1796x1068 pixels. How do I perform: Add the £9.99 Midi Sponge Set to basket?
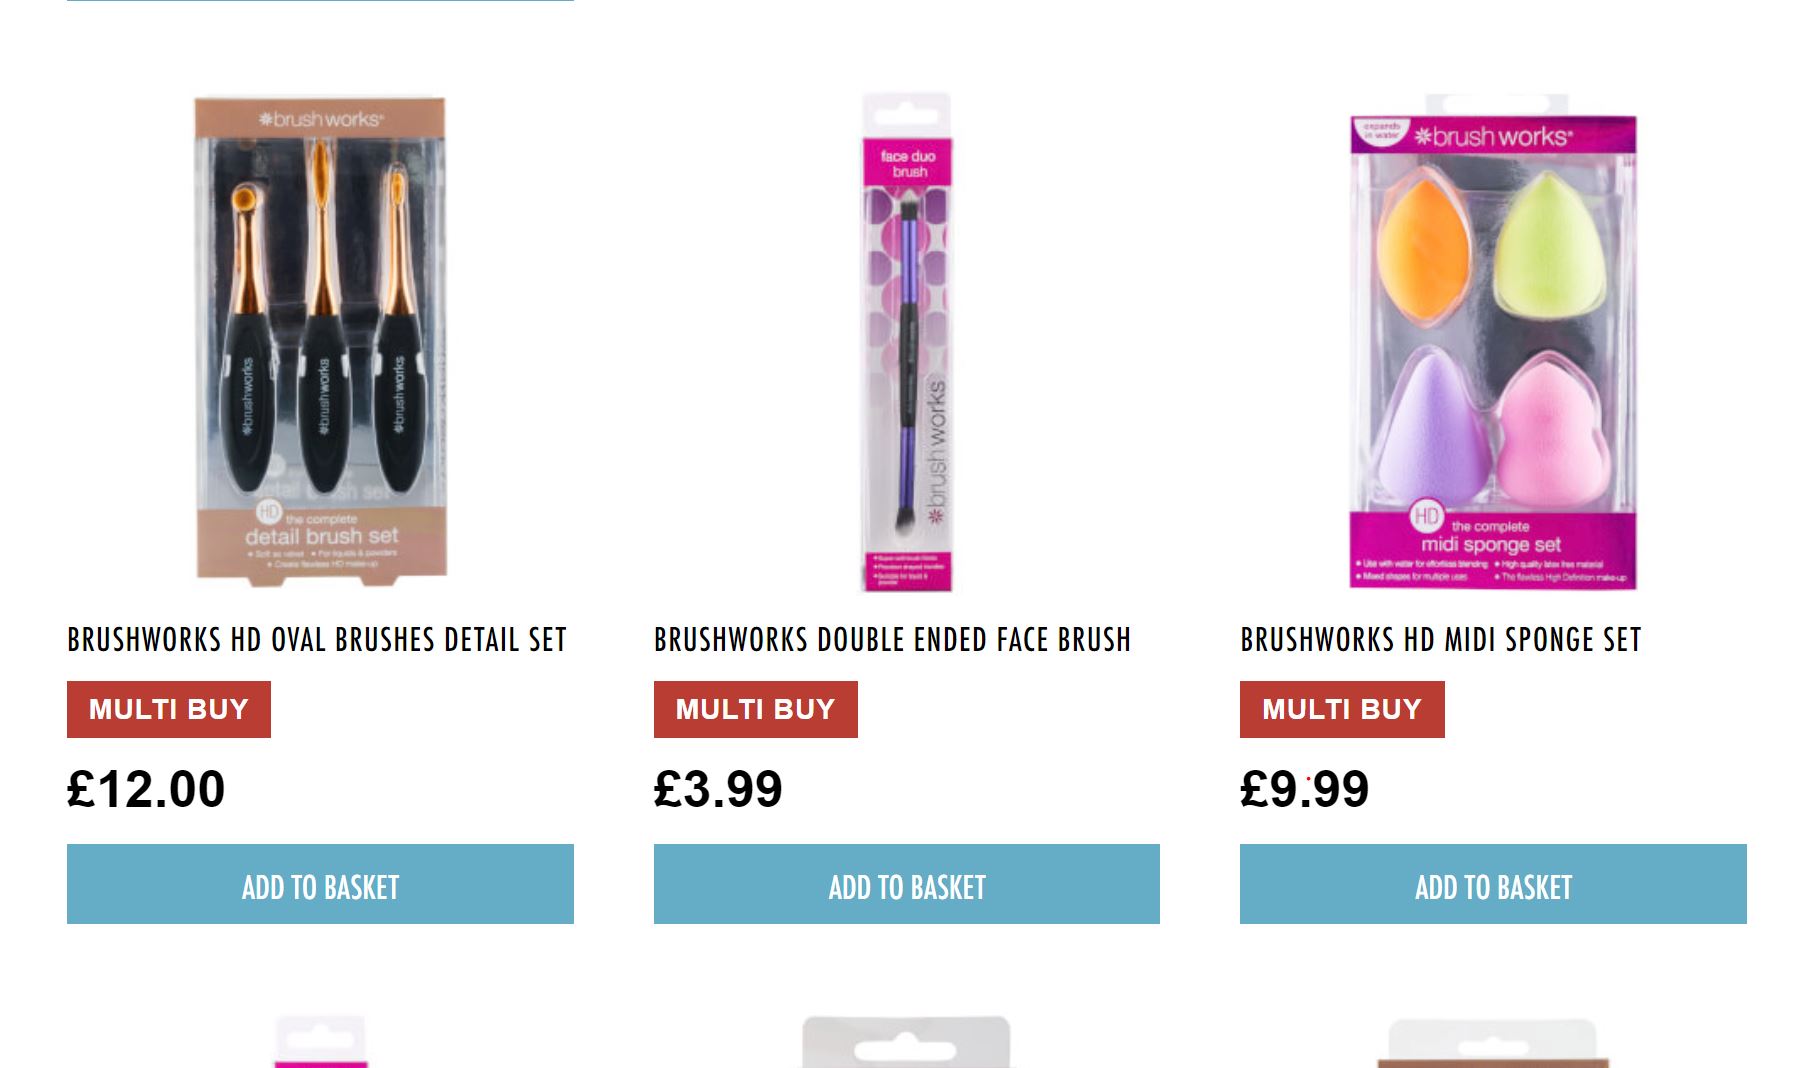[x=1493, y=884]
